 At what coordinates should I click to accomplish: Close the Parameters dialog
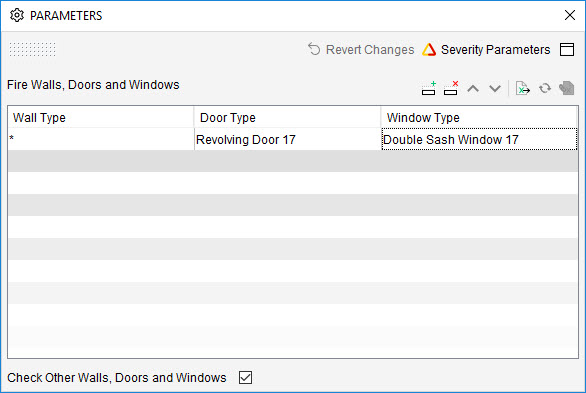tap(570, 15)
